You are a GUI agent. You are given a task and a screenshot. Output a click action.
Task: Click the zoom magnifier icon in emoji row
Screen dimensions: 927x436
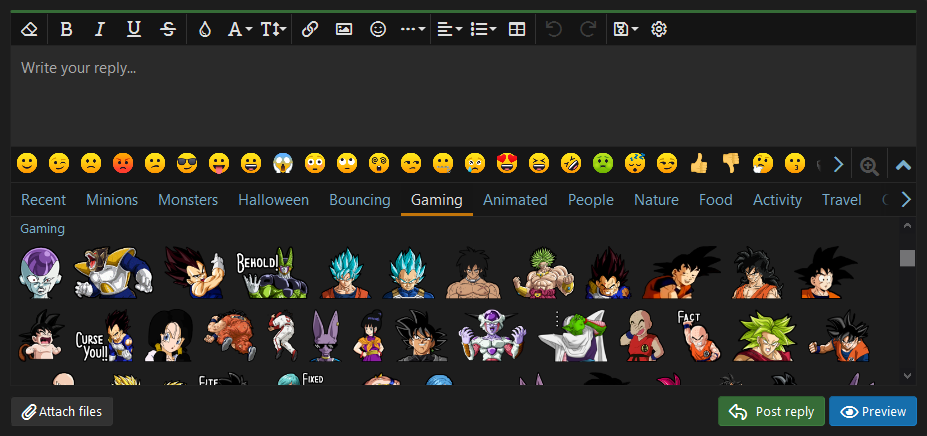click(869, 165)
